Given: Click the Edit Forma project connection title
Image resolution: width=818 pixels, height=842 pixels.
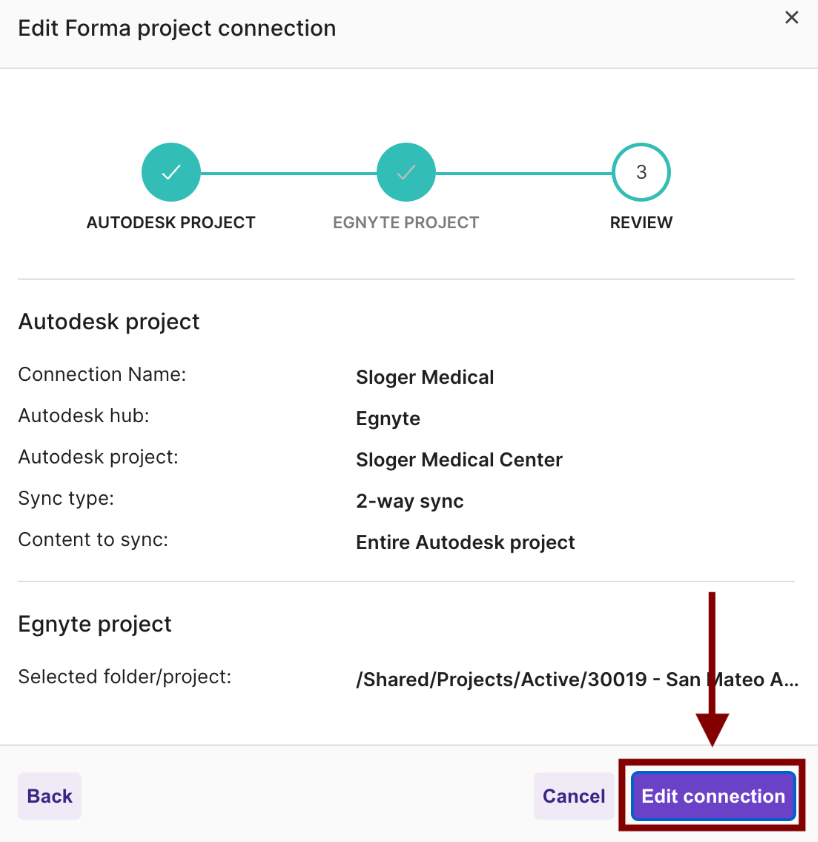Looking at the screenshot, I should pyautogui.click(x=177, y=28).
